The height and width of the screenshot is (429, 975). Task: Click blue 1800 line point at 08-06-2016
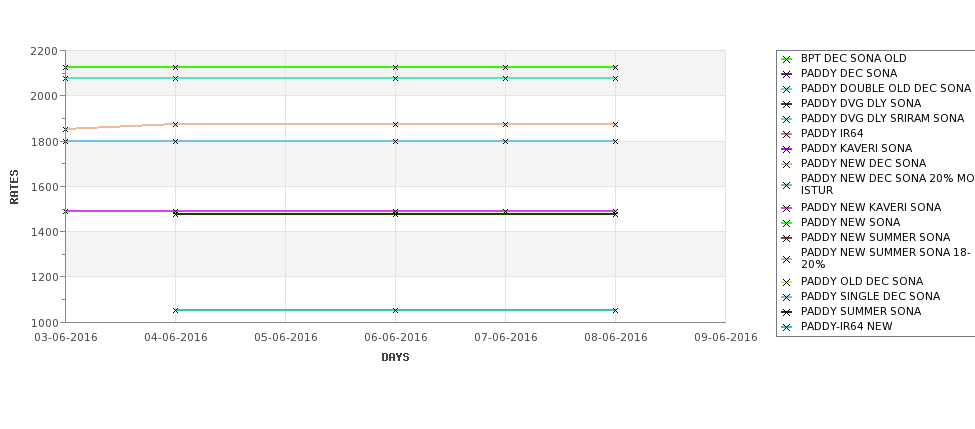tap(616, 141)
